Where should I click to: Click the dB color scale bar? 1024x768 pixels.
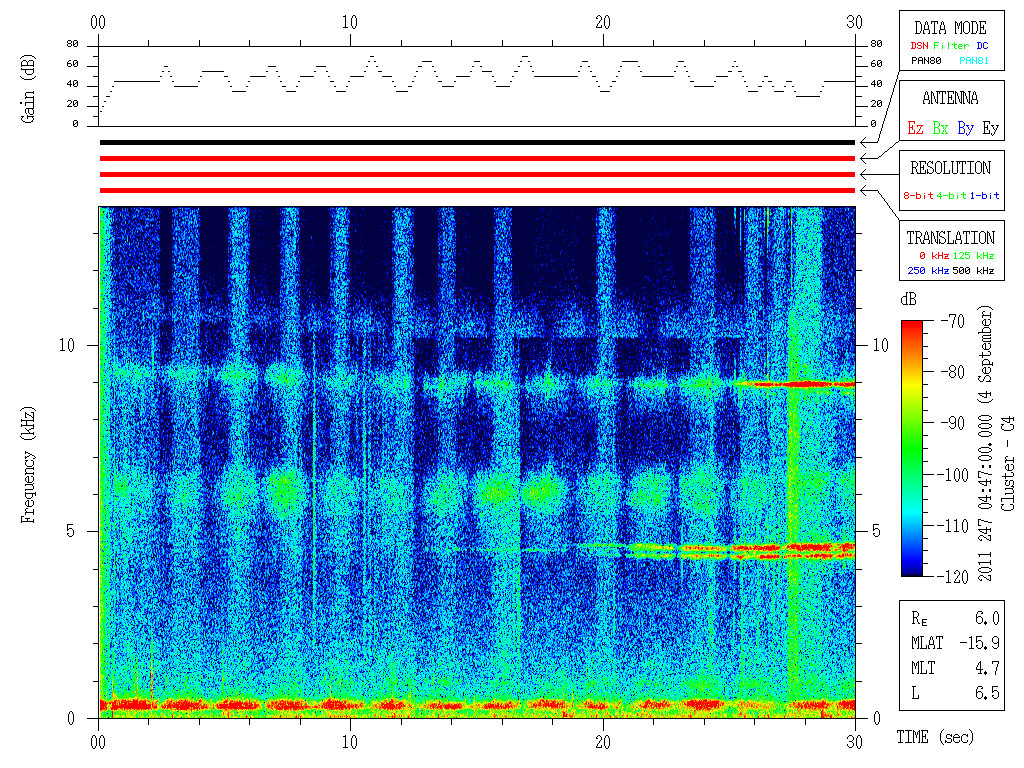click(912, 448)
